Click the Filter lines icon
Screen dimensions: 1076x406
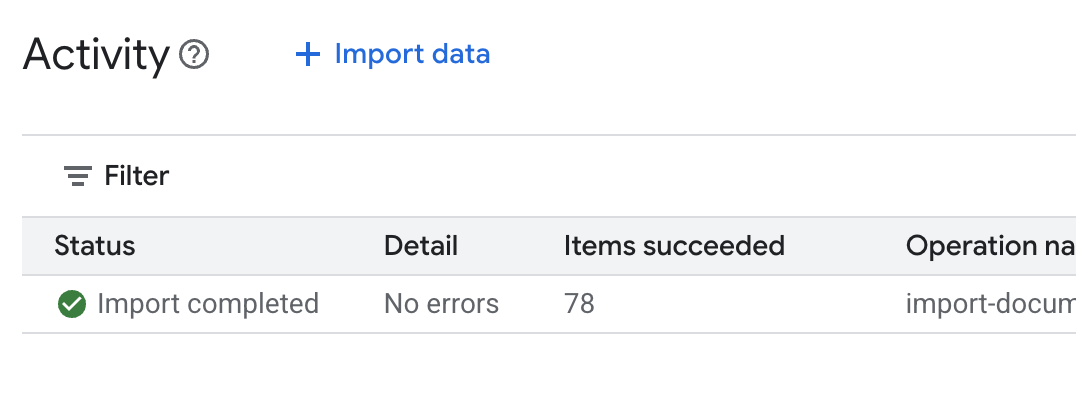click(77, 177)
